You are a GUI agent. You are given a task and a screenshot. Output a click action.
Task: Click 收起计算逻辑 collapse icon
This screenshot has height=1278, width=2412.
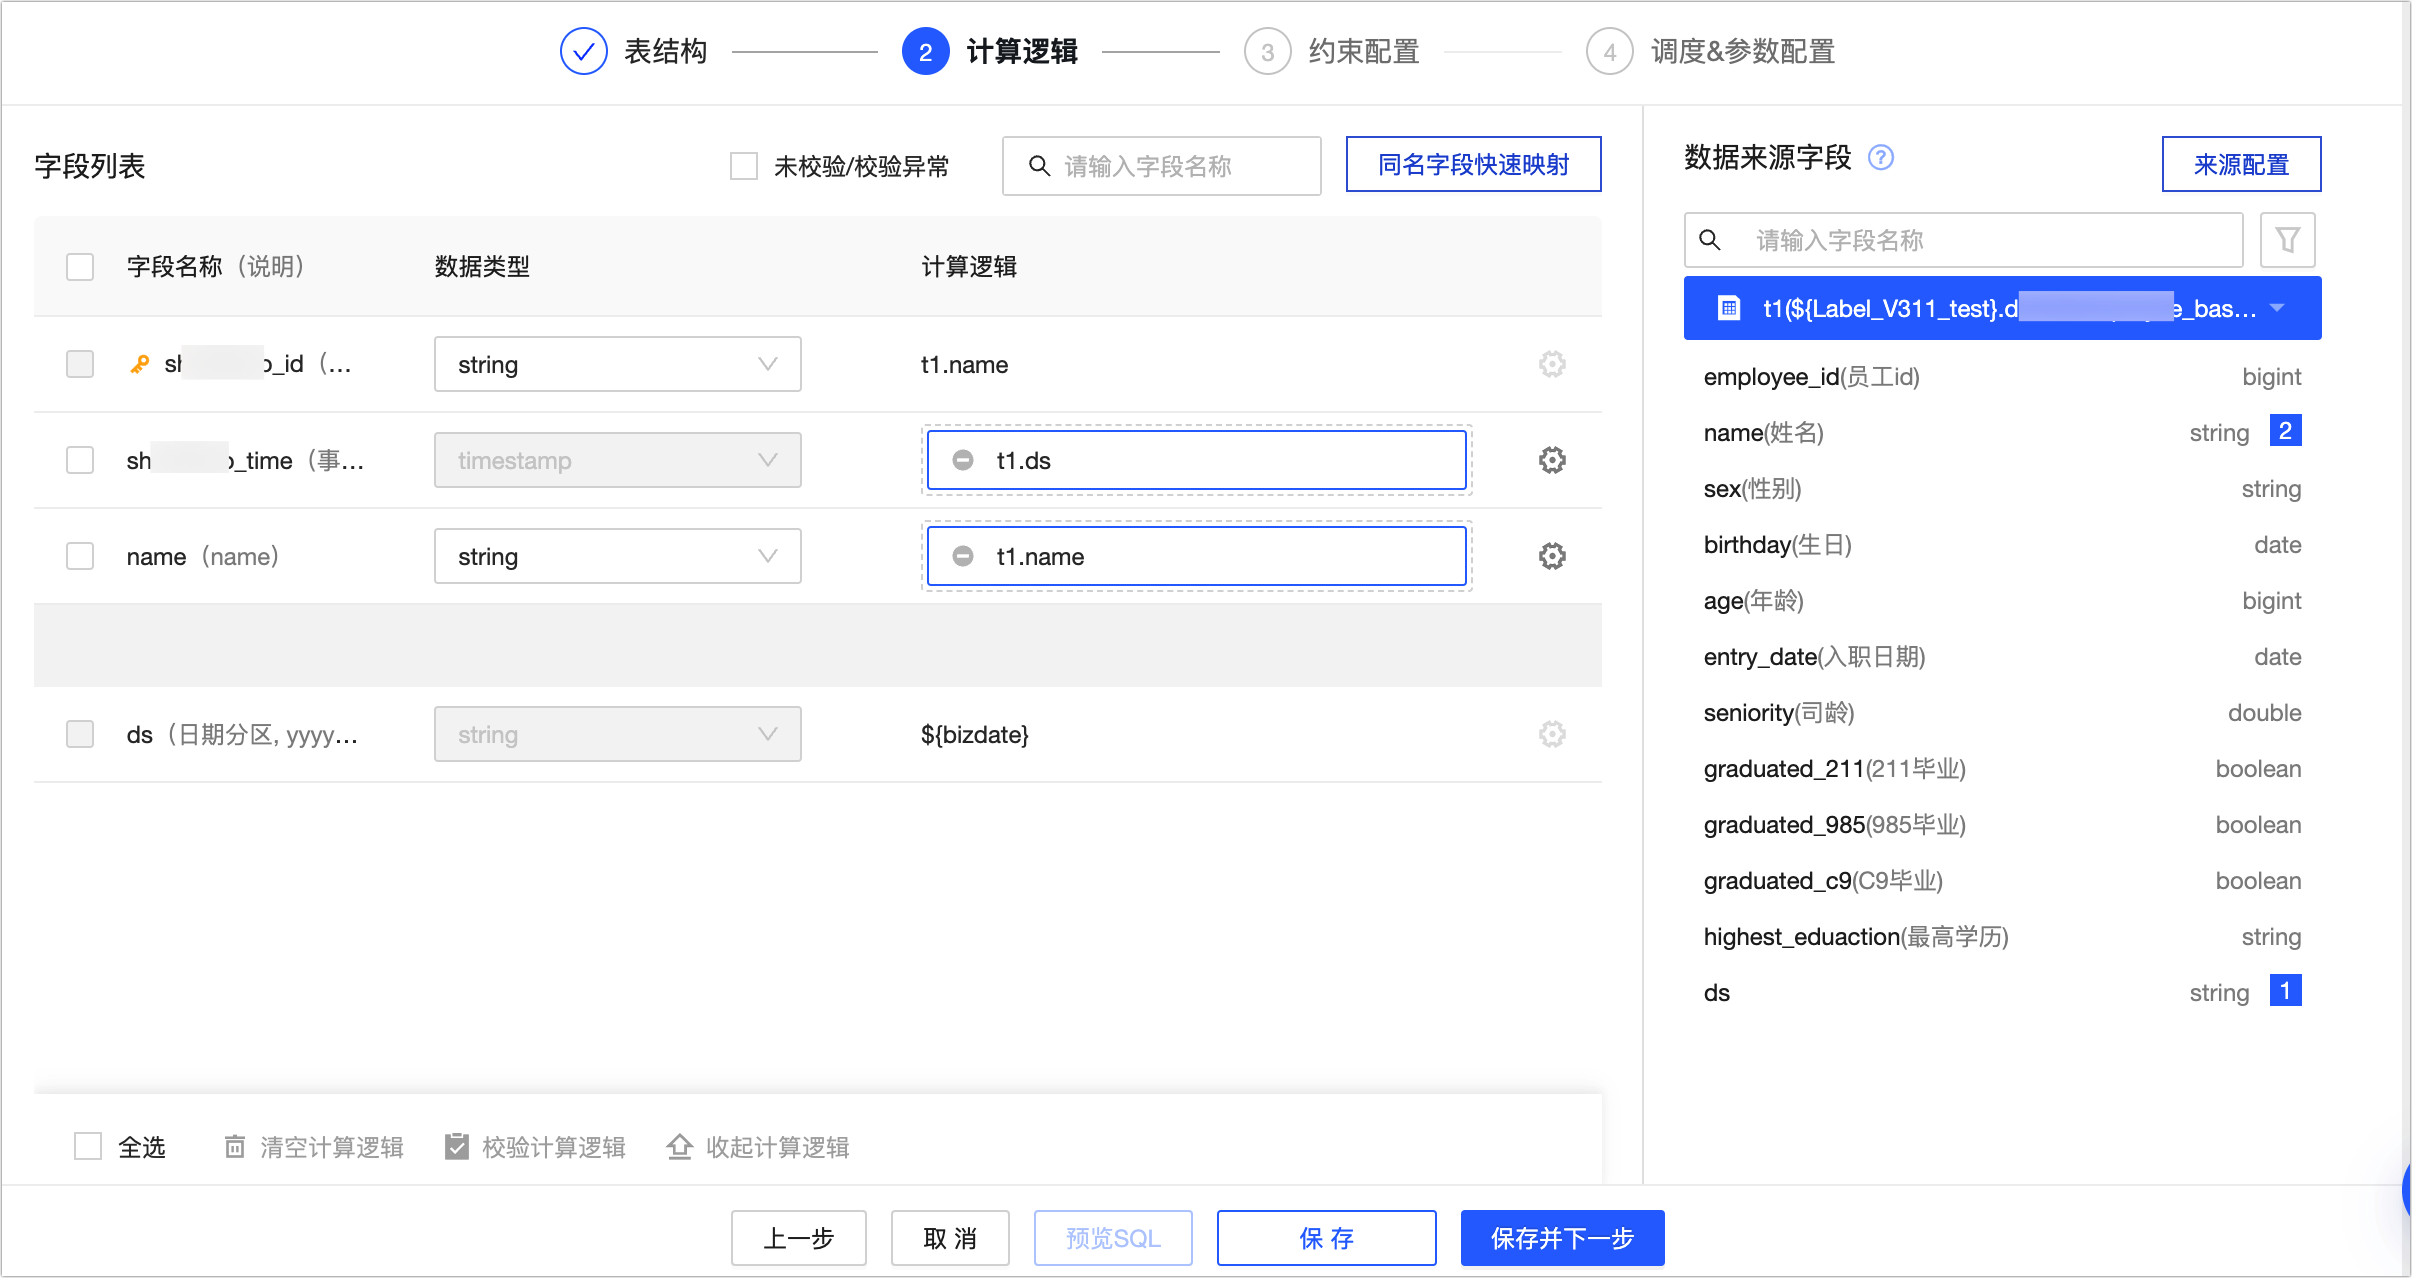(x=680, y=1146)
